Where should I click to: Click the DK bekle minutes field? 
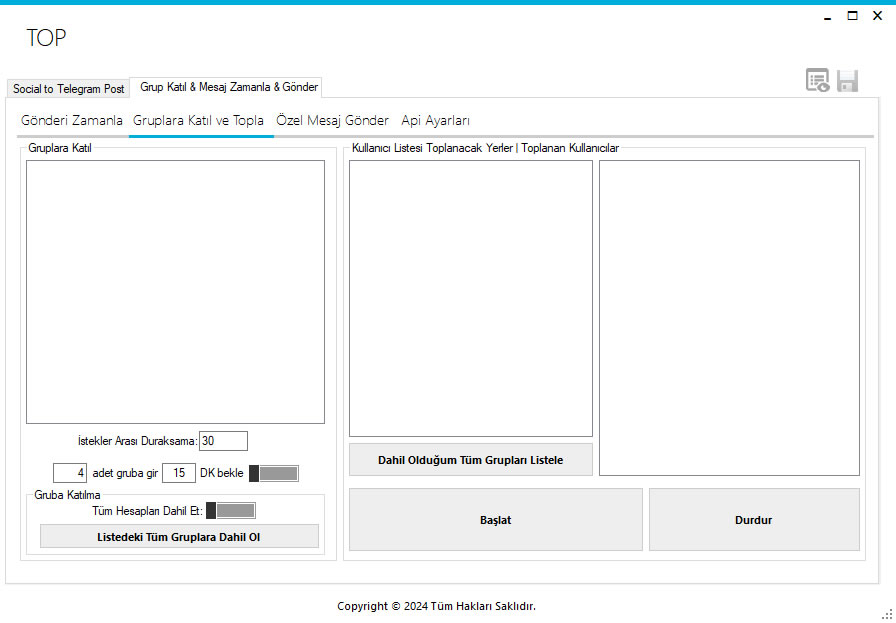point(179,473)
